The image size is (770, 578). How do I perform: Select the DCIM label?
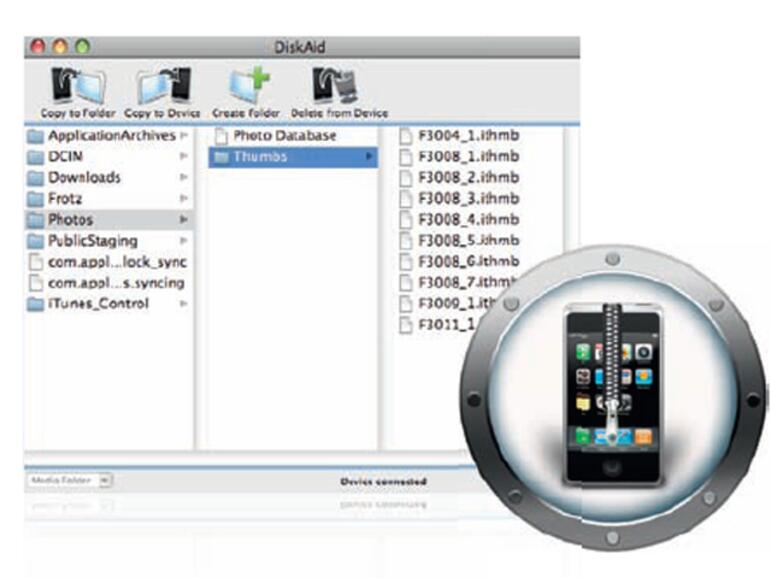tap(65, 157)
